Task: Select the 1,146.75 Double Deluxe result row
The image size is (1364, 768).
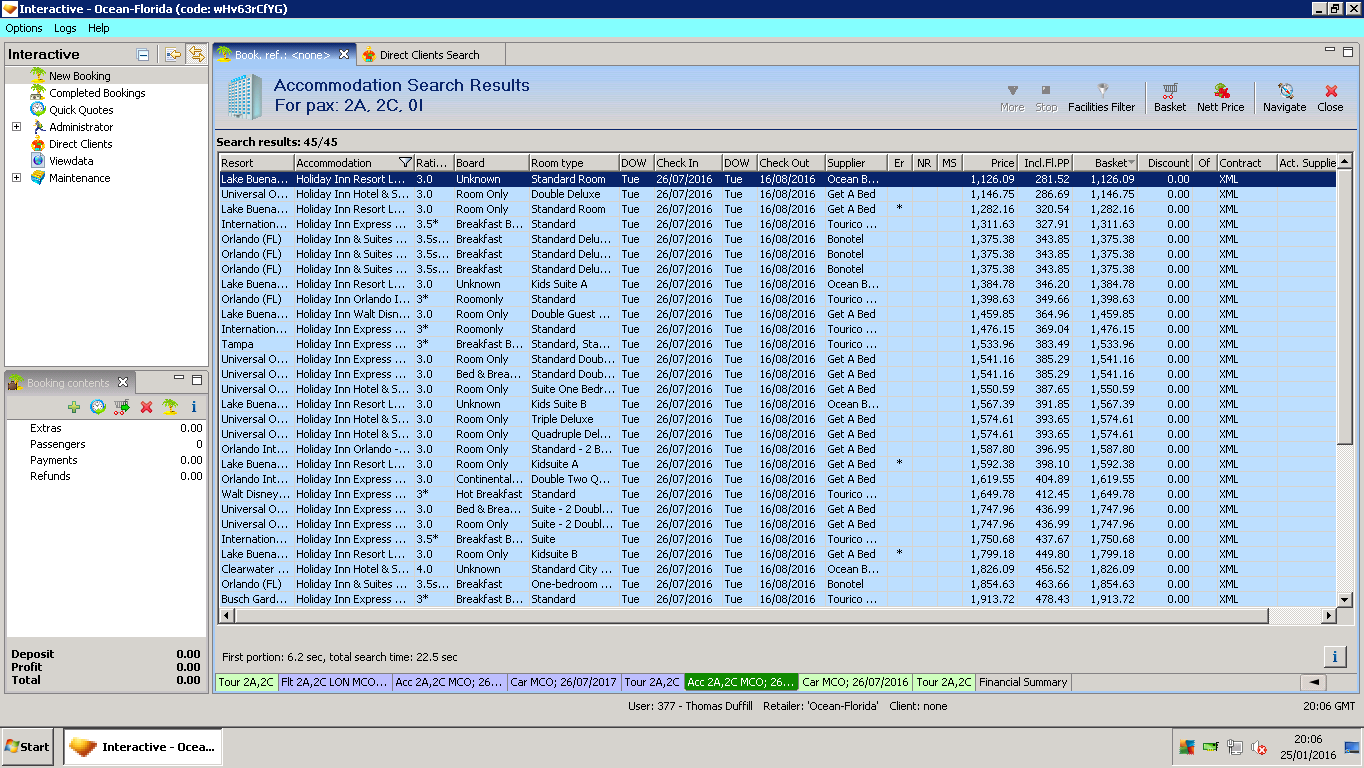Action: click(777, 194)
